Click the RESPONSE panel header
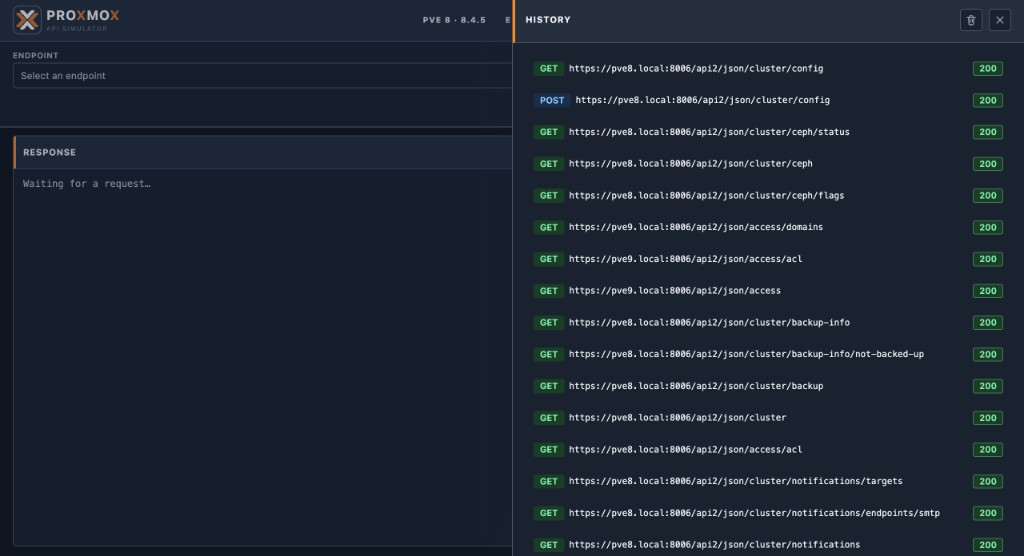This screenshot has width=1024, height=556. coord(263,152)
